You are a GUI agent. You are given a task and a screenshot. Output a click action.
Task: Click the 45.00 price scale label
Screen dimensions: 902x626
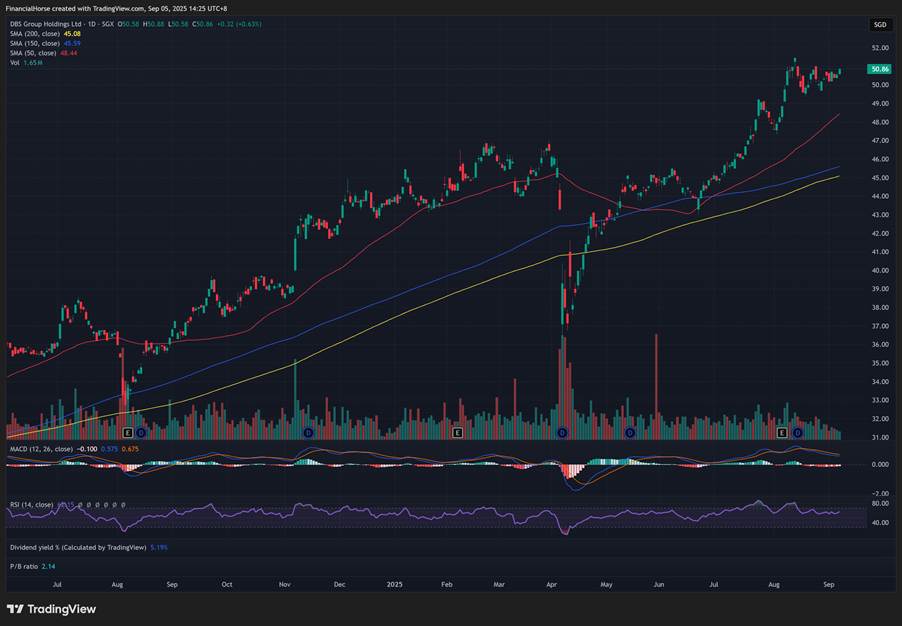pyautogui.click(x=880, y=178)
